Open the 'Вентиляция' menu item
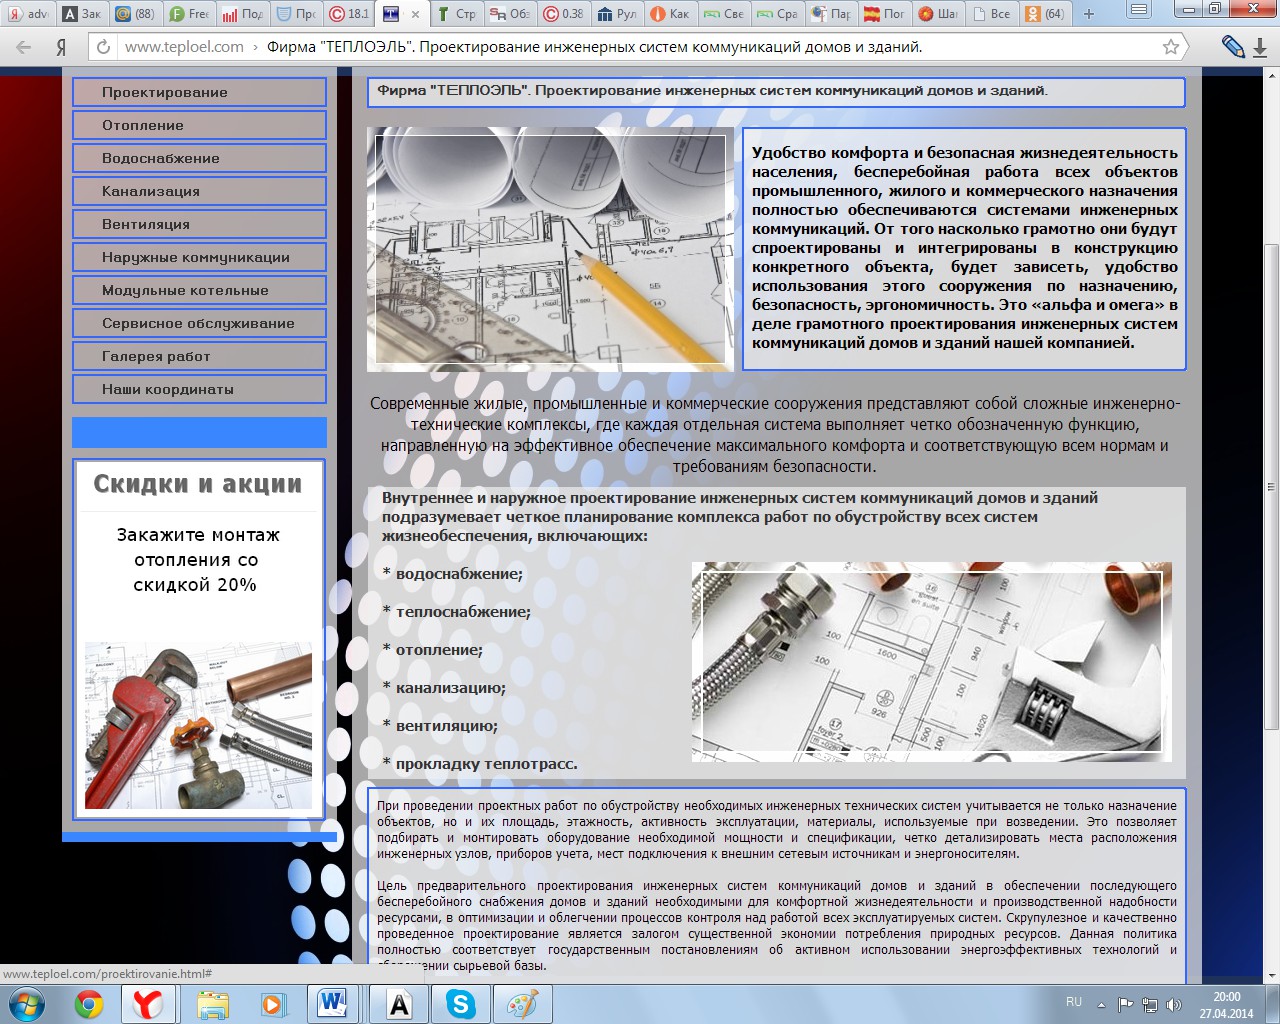Screen dimensions: 1280x1024 tap(199, 224)
